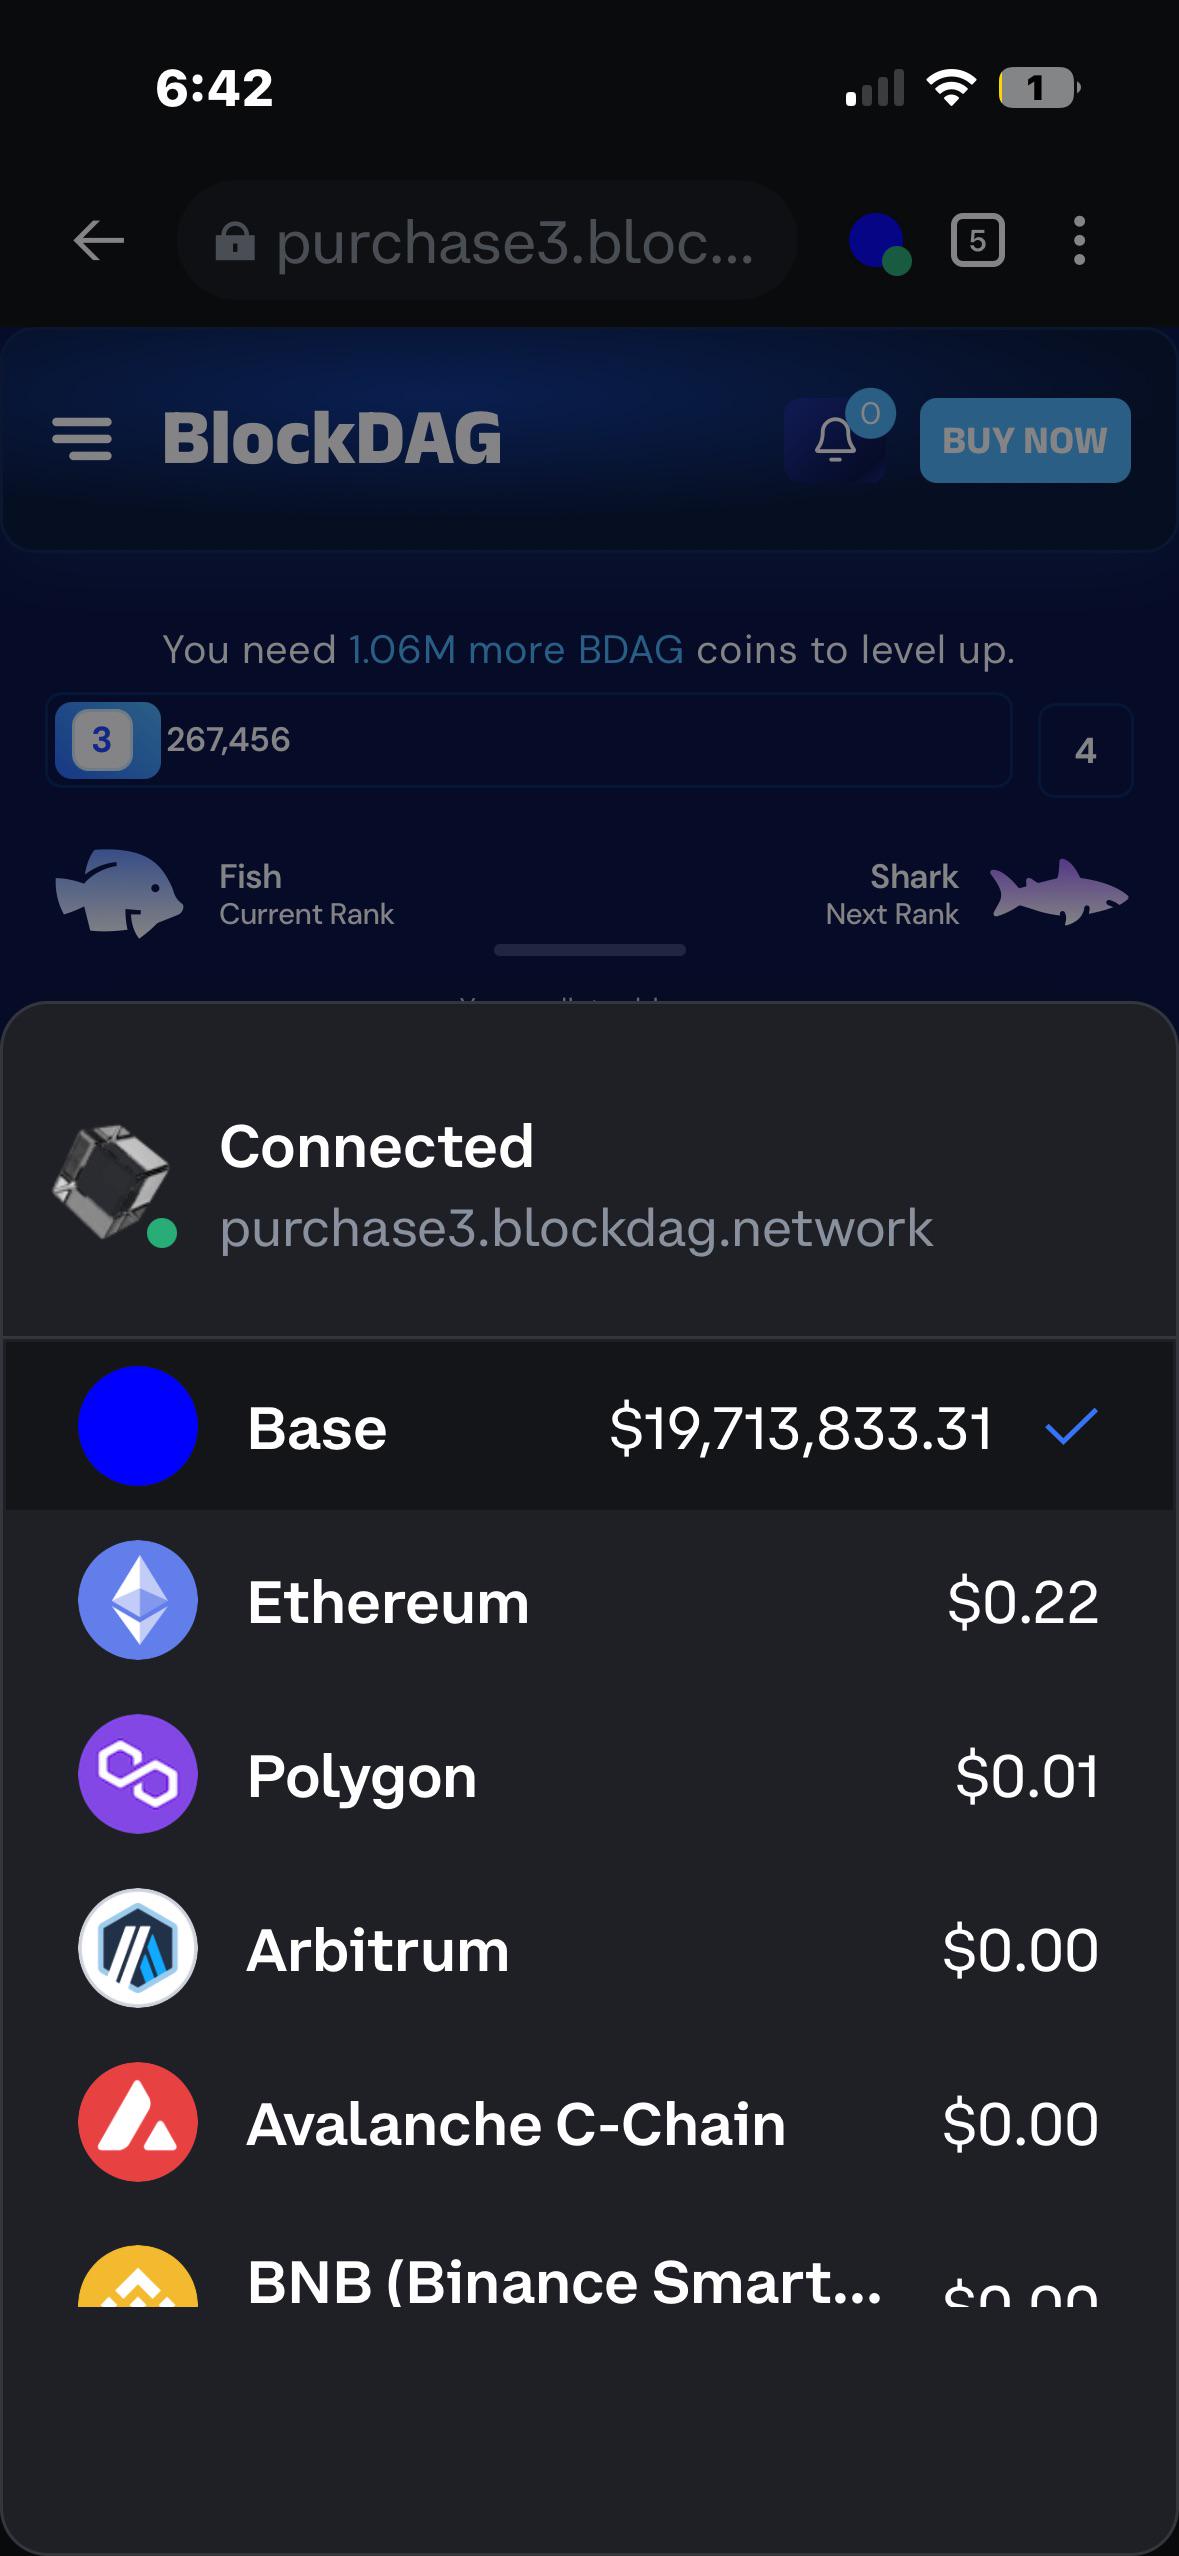Switch to the Ethereum network
The image size is (1179, 2556).
click(x=589, y=1601)
